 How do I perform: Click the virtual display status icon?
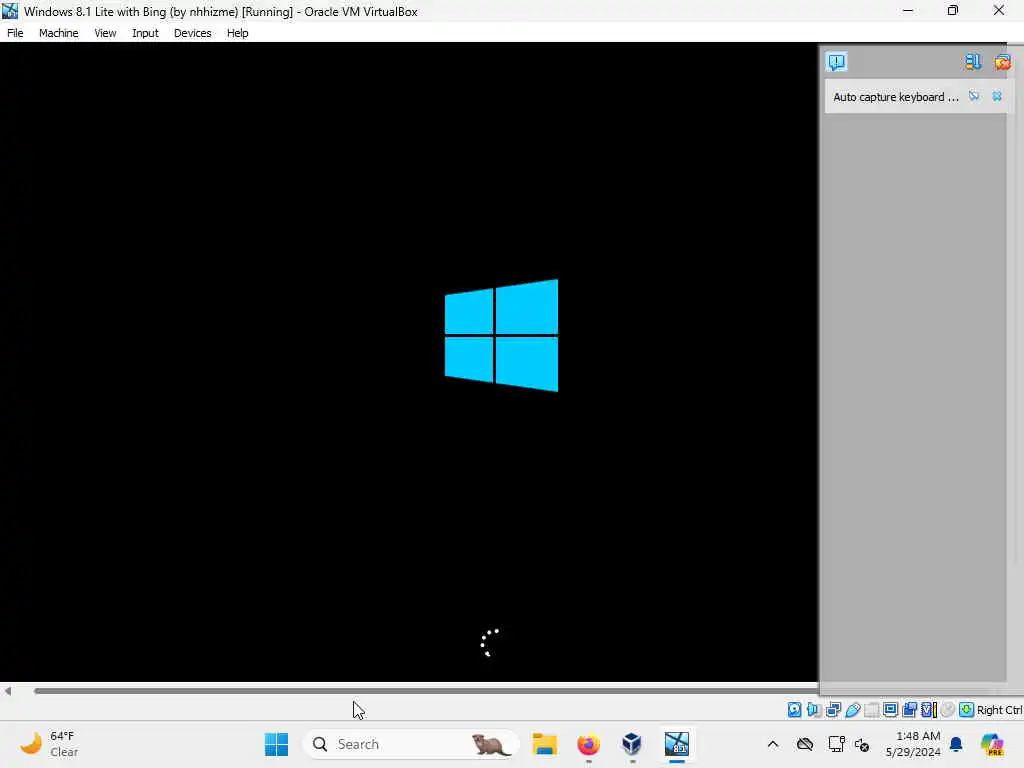pyautogui.click(x=890, y=710)
